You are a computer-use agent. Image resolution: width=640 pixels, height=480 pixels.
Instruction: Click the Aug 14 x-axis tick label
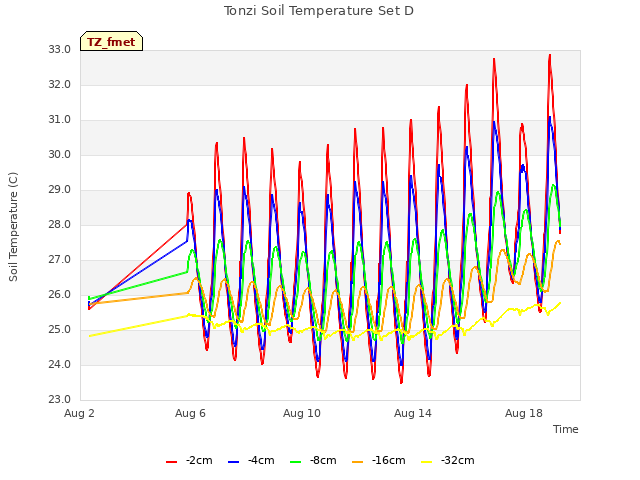413,413
